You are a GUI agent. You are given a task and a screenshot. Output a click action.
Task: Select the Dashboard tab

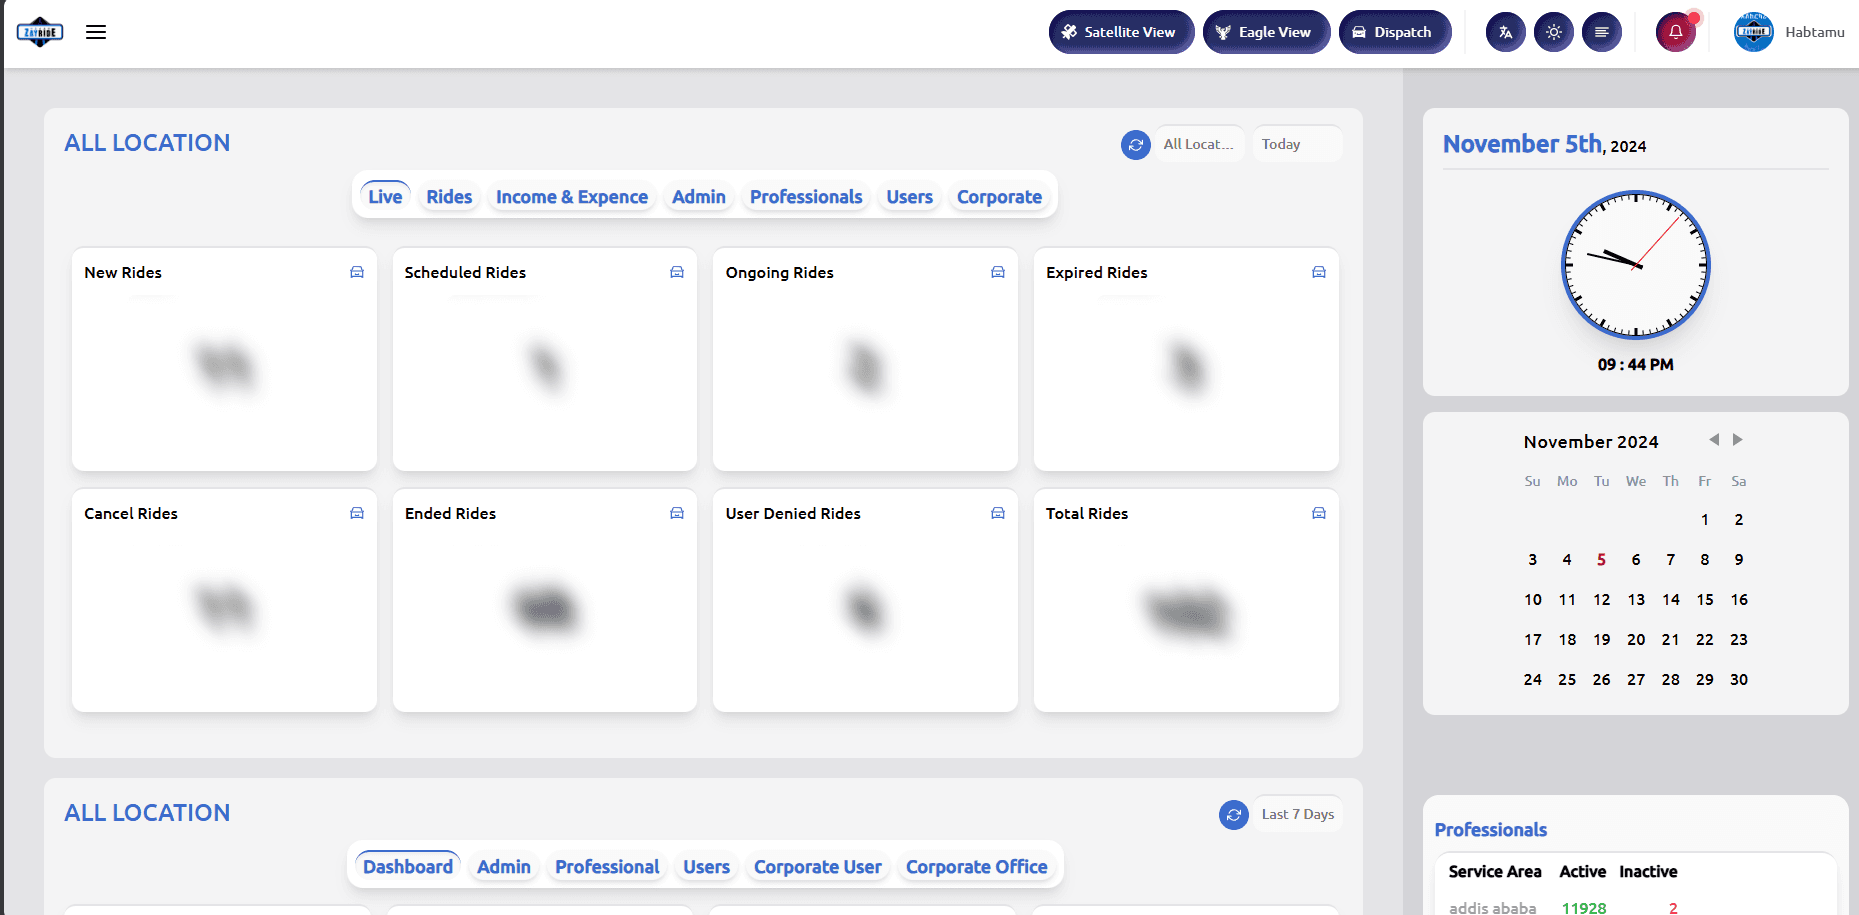coord(408,867)
